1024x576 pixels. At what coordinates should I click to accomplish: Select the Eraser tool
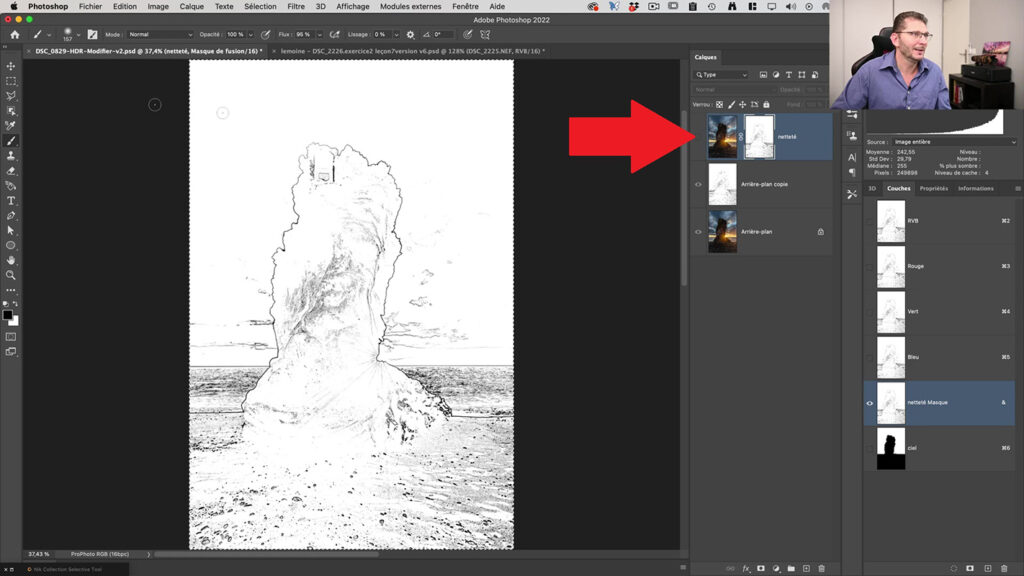pos(12,168)
